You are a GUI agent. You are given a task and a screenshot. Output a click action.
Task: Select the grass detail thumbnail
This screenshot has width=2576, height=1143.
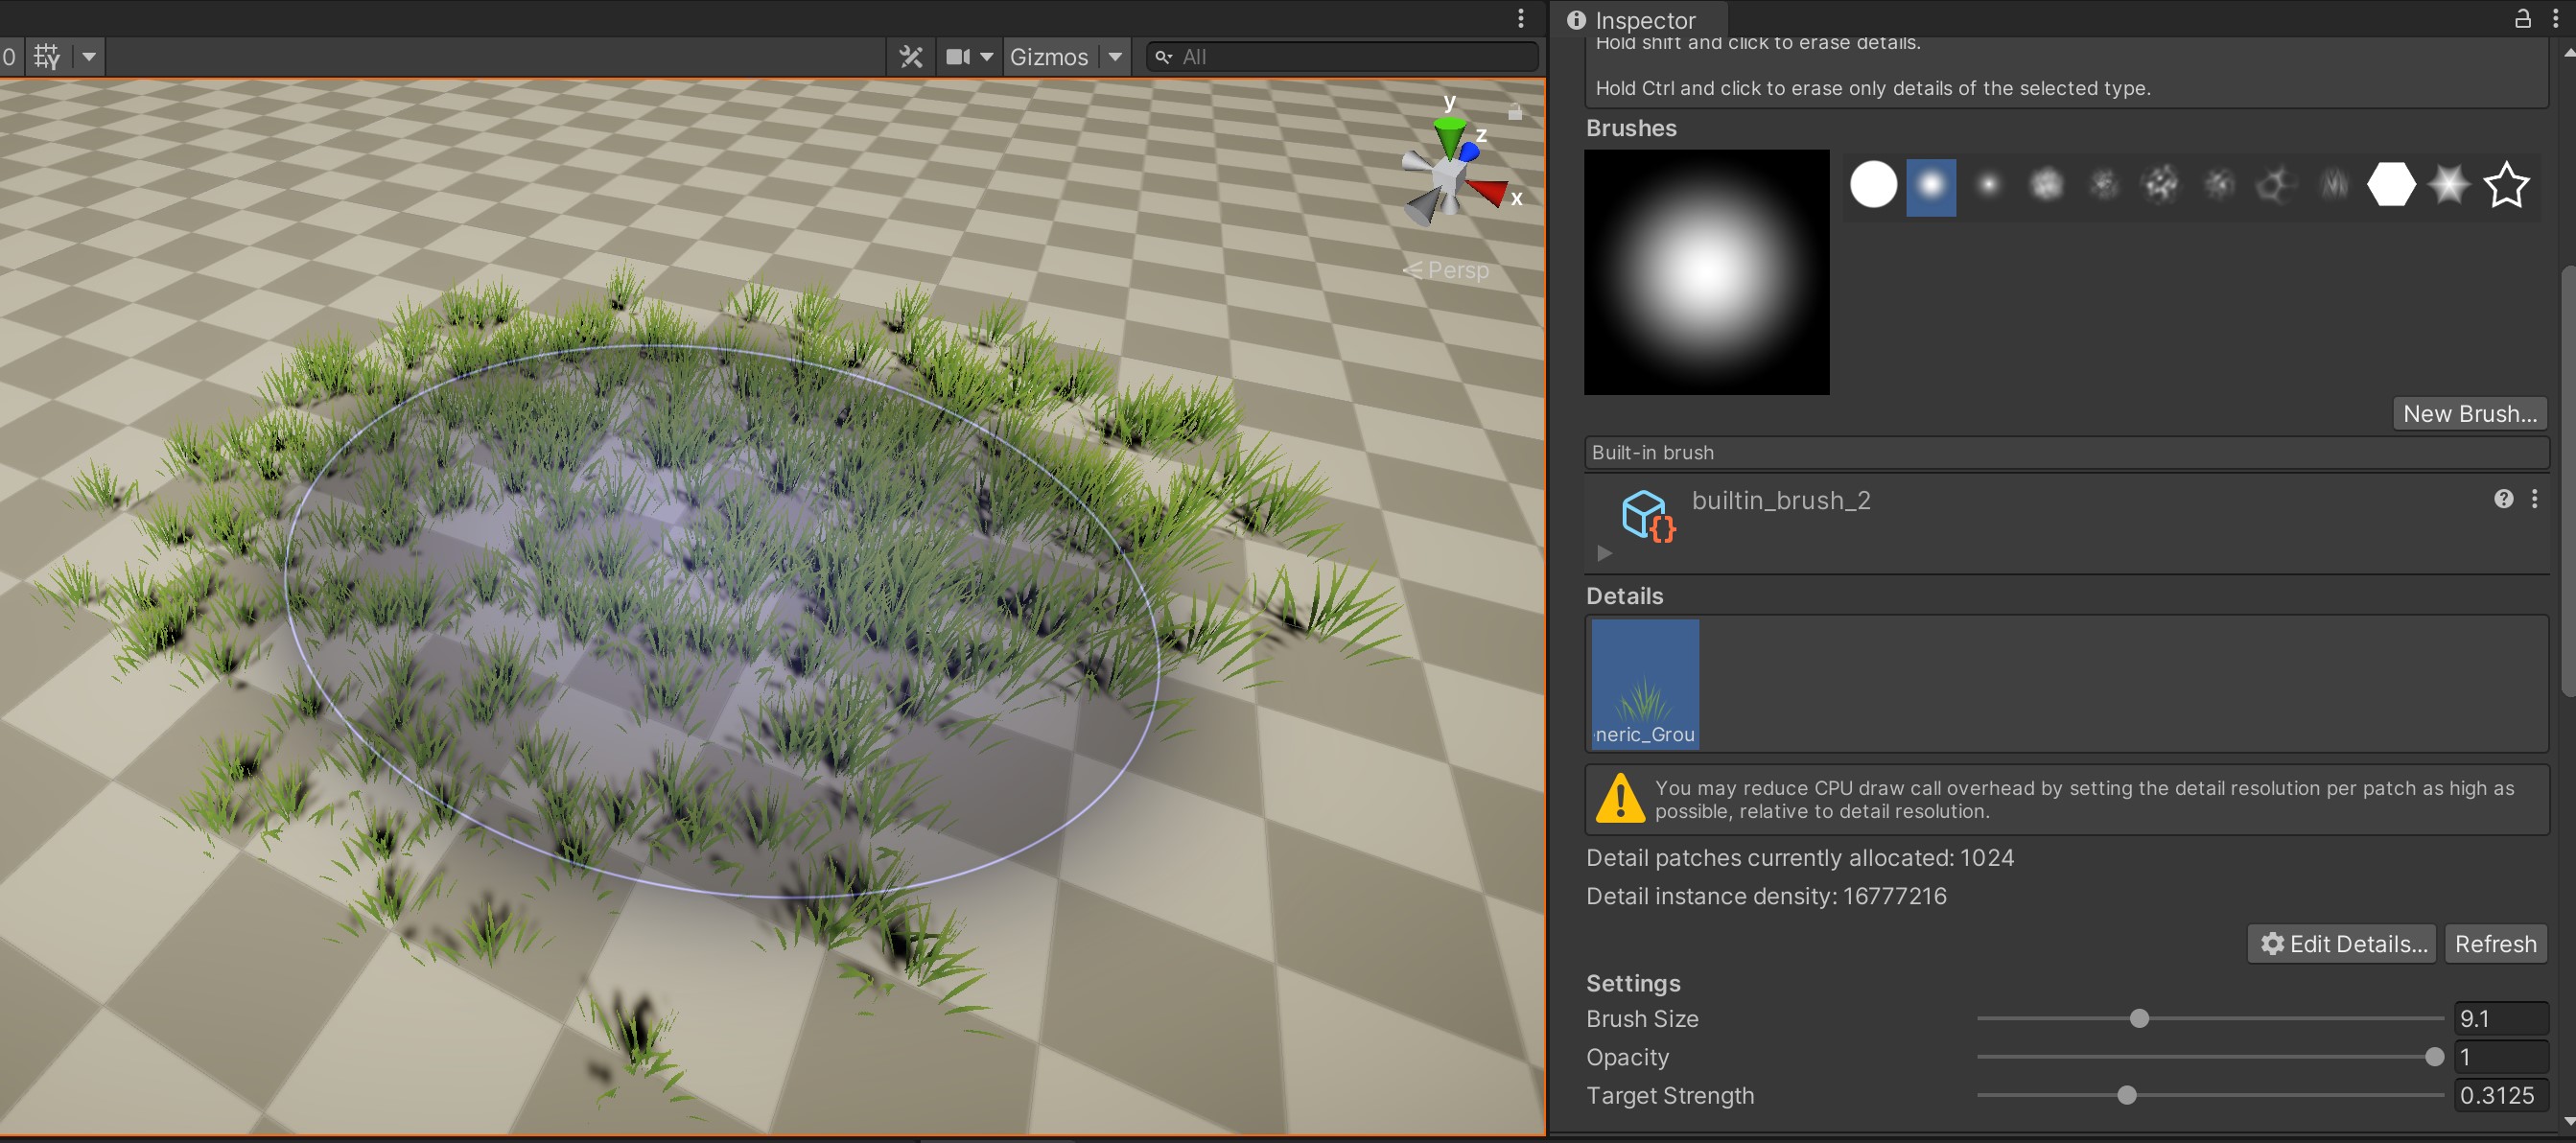(x=1645, y=684)
